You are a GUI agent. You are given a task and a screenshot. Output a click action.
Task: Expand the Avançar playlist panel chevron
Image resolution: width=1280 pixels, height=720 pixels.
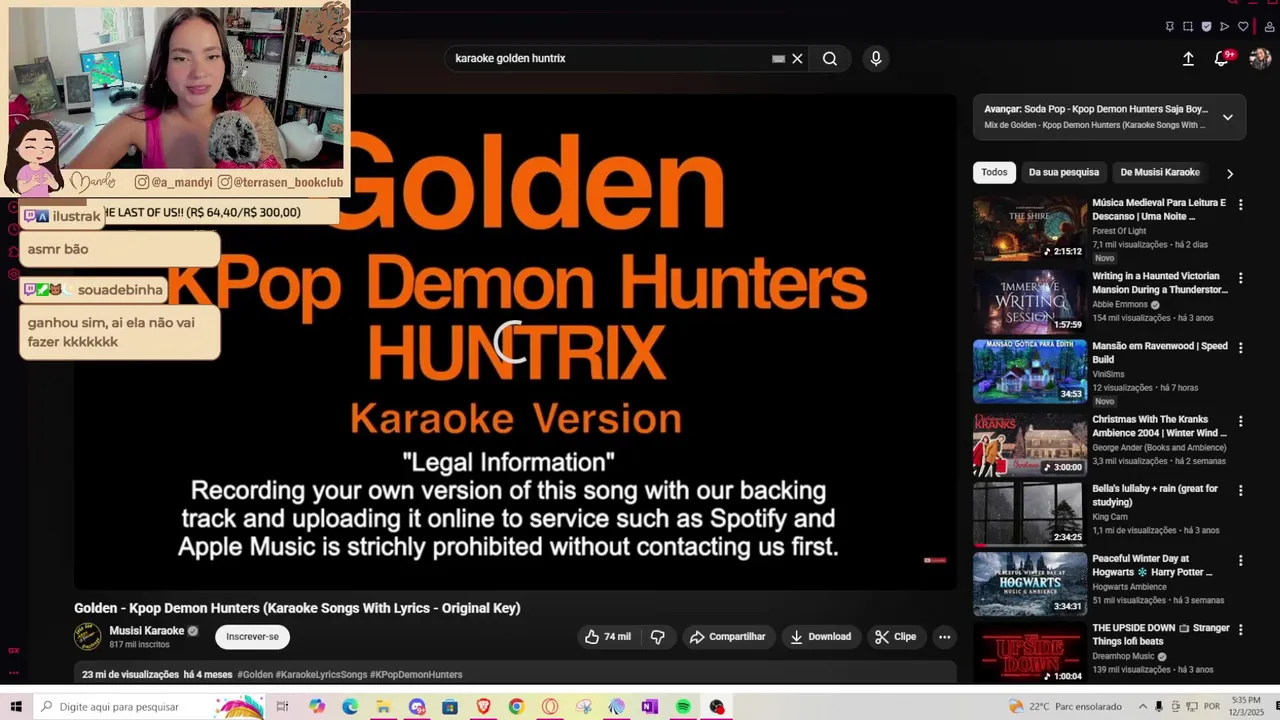click(x=1228, y=117)
